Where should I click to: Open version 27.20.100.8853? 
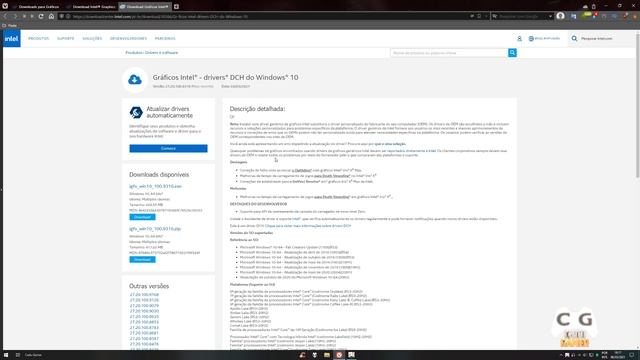(144, 322)
